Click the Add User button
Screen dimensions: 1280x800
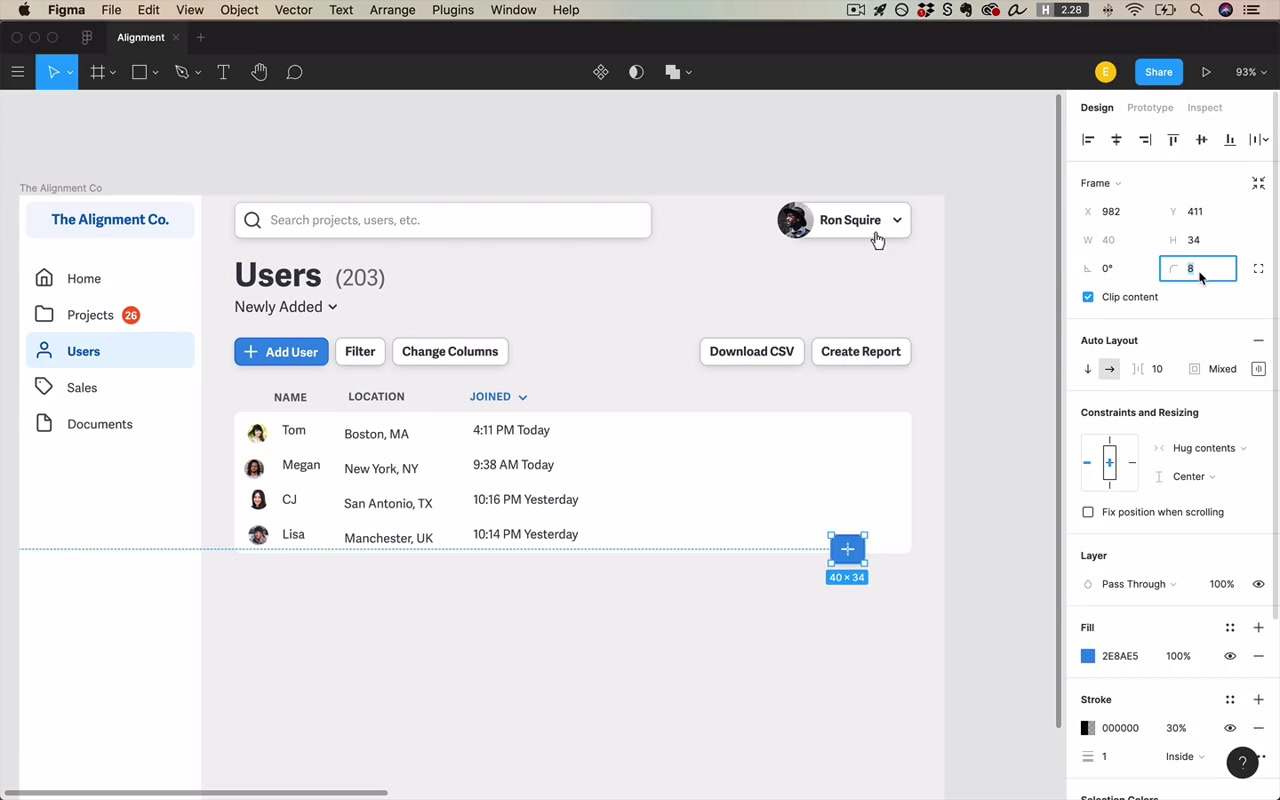pos(281,352)
